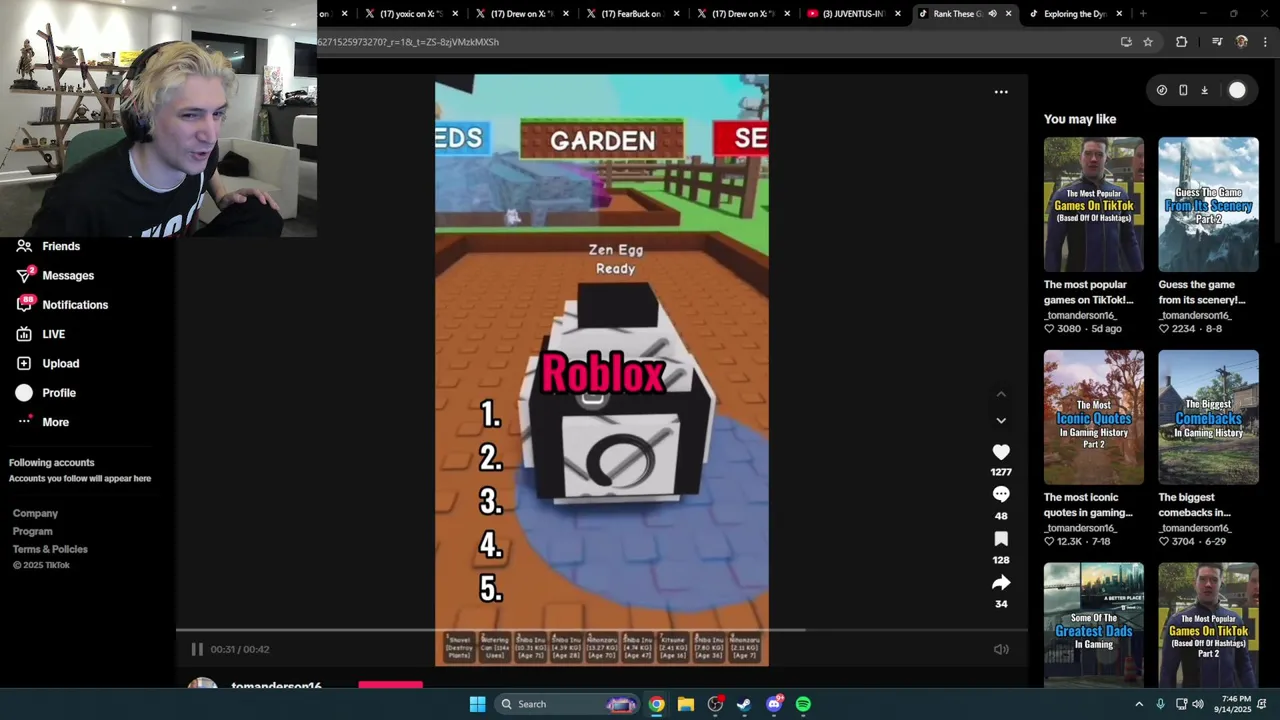This screenshot has height=720, width=1280.
Task: Open Discord from the taskbar
Action: [x=774, y=704]
